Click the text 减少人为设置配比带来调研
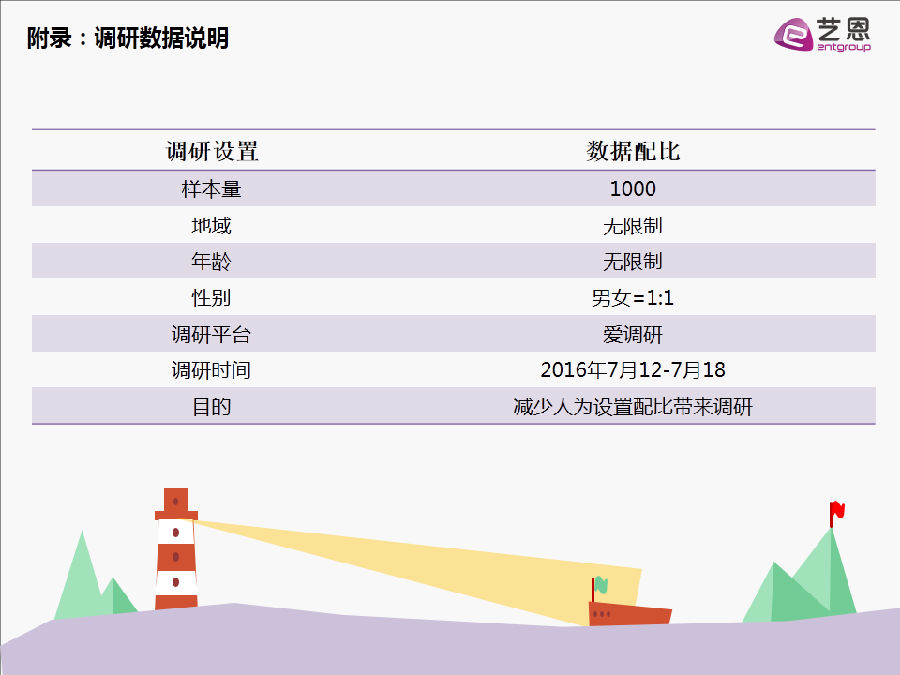Image resolution: width=900 pixels, height=675 pixels. pos(633,406)
